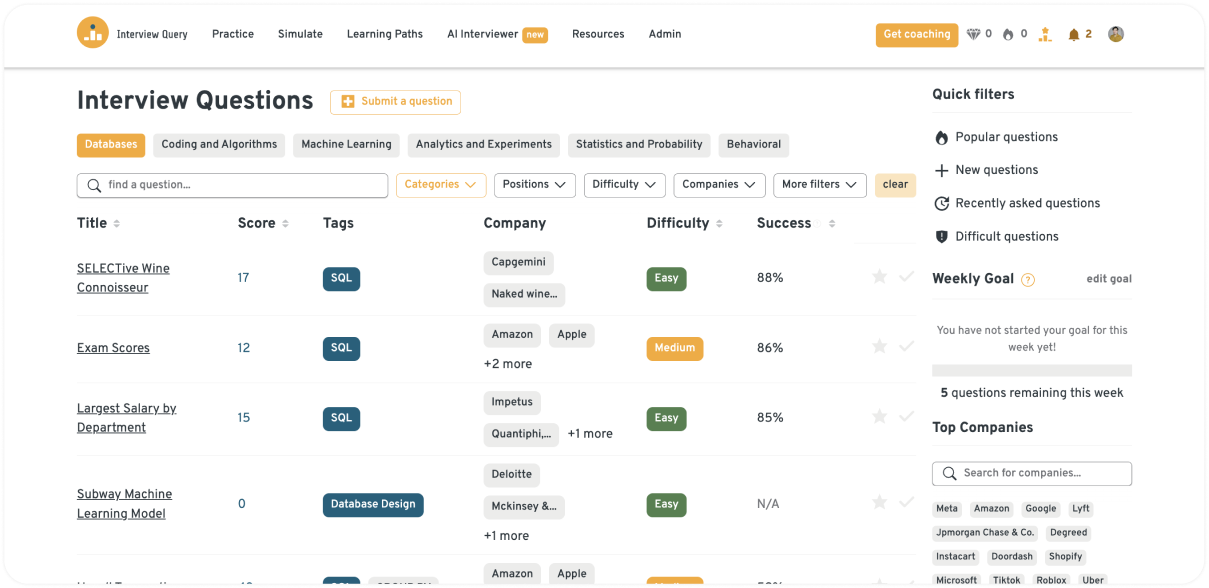
Task: Star the Largest Salary by Department question
Action: pos(879,417)
